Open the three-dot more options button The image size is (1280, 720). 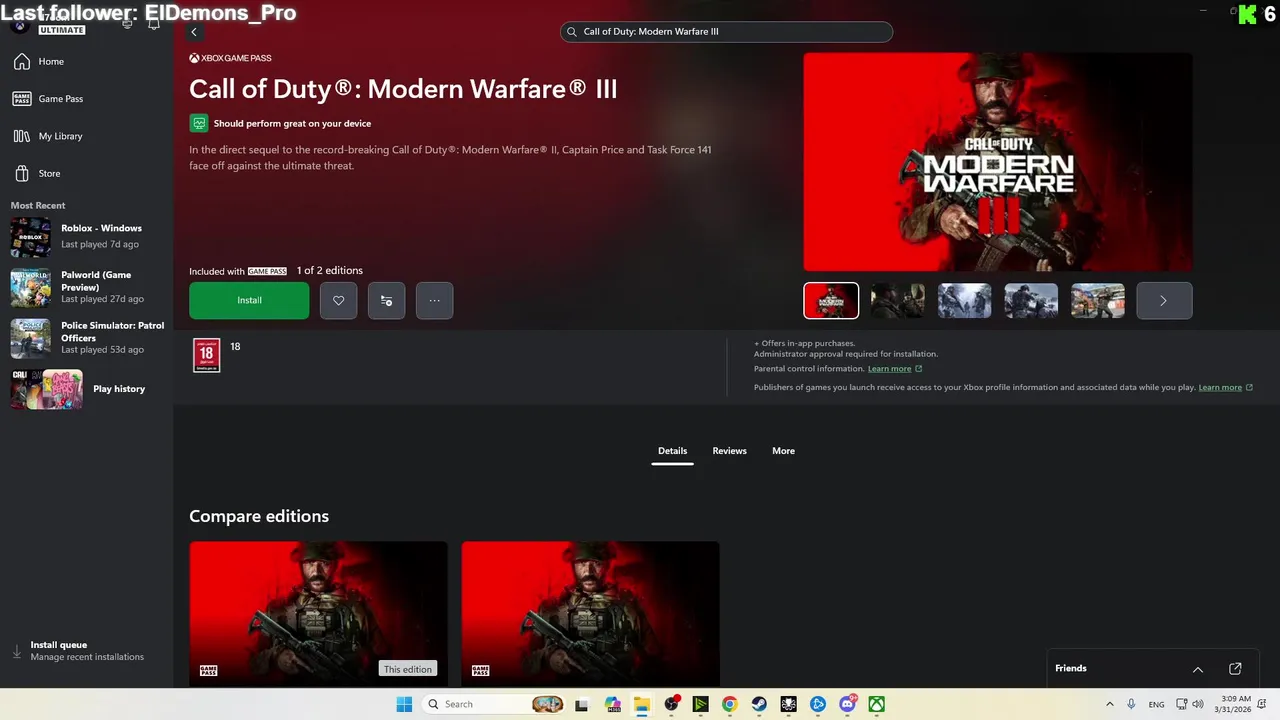click(x=434, y=300)
